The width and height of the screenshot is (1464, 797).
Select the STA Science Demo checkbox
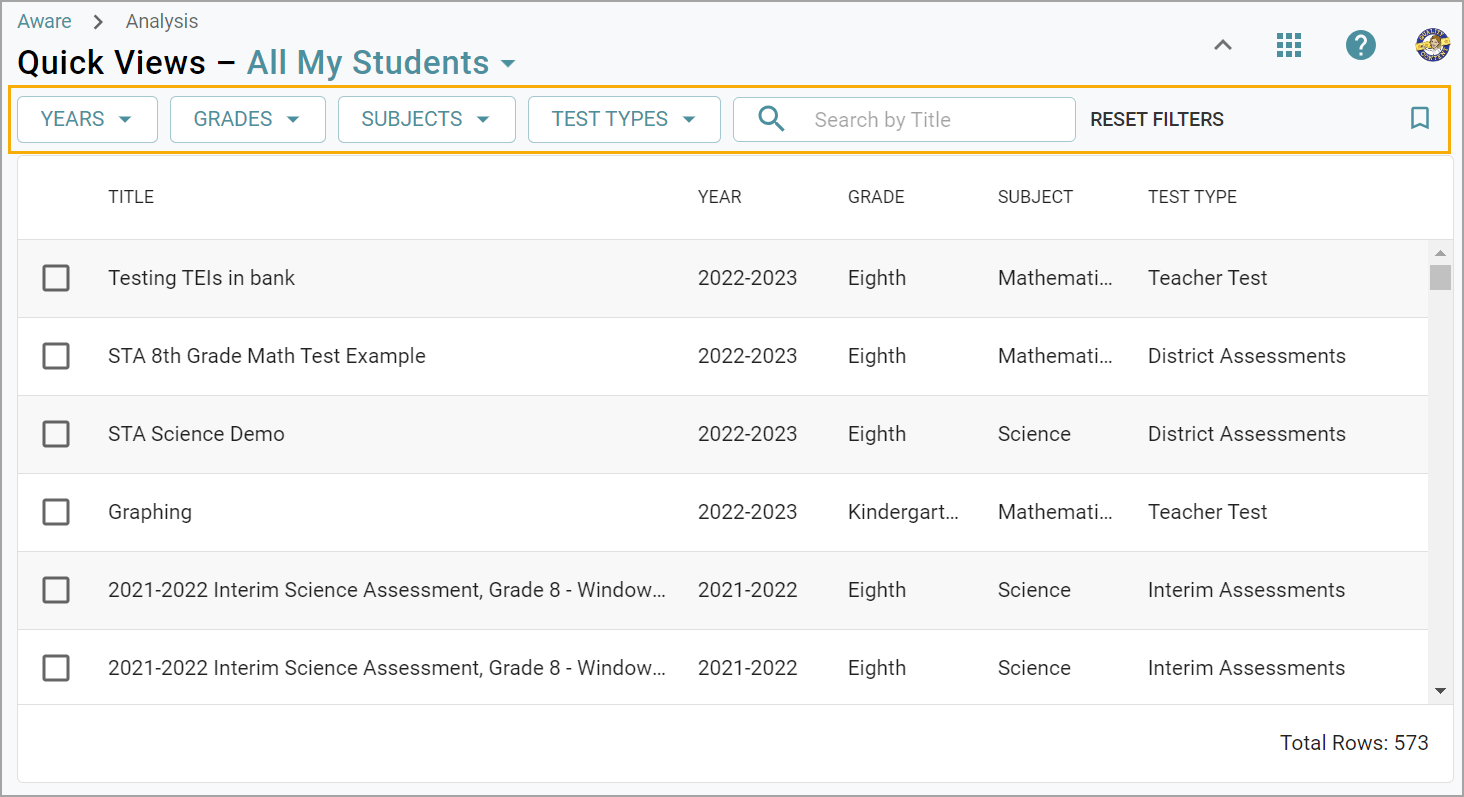pyautogui.click(x=56, y=434)
